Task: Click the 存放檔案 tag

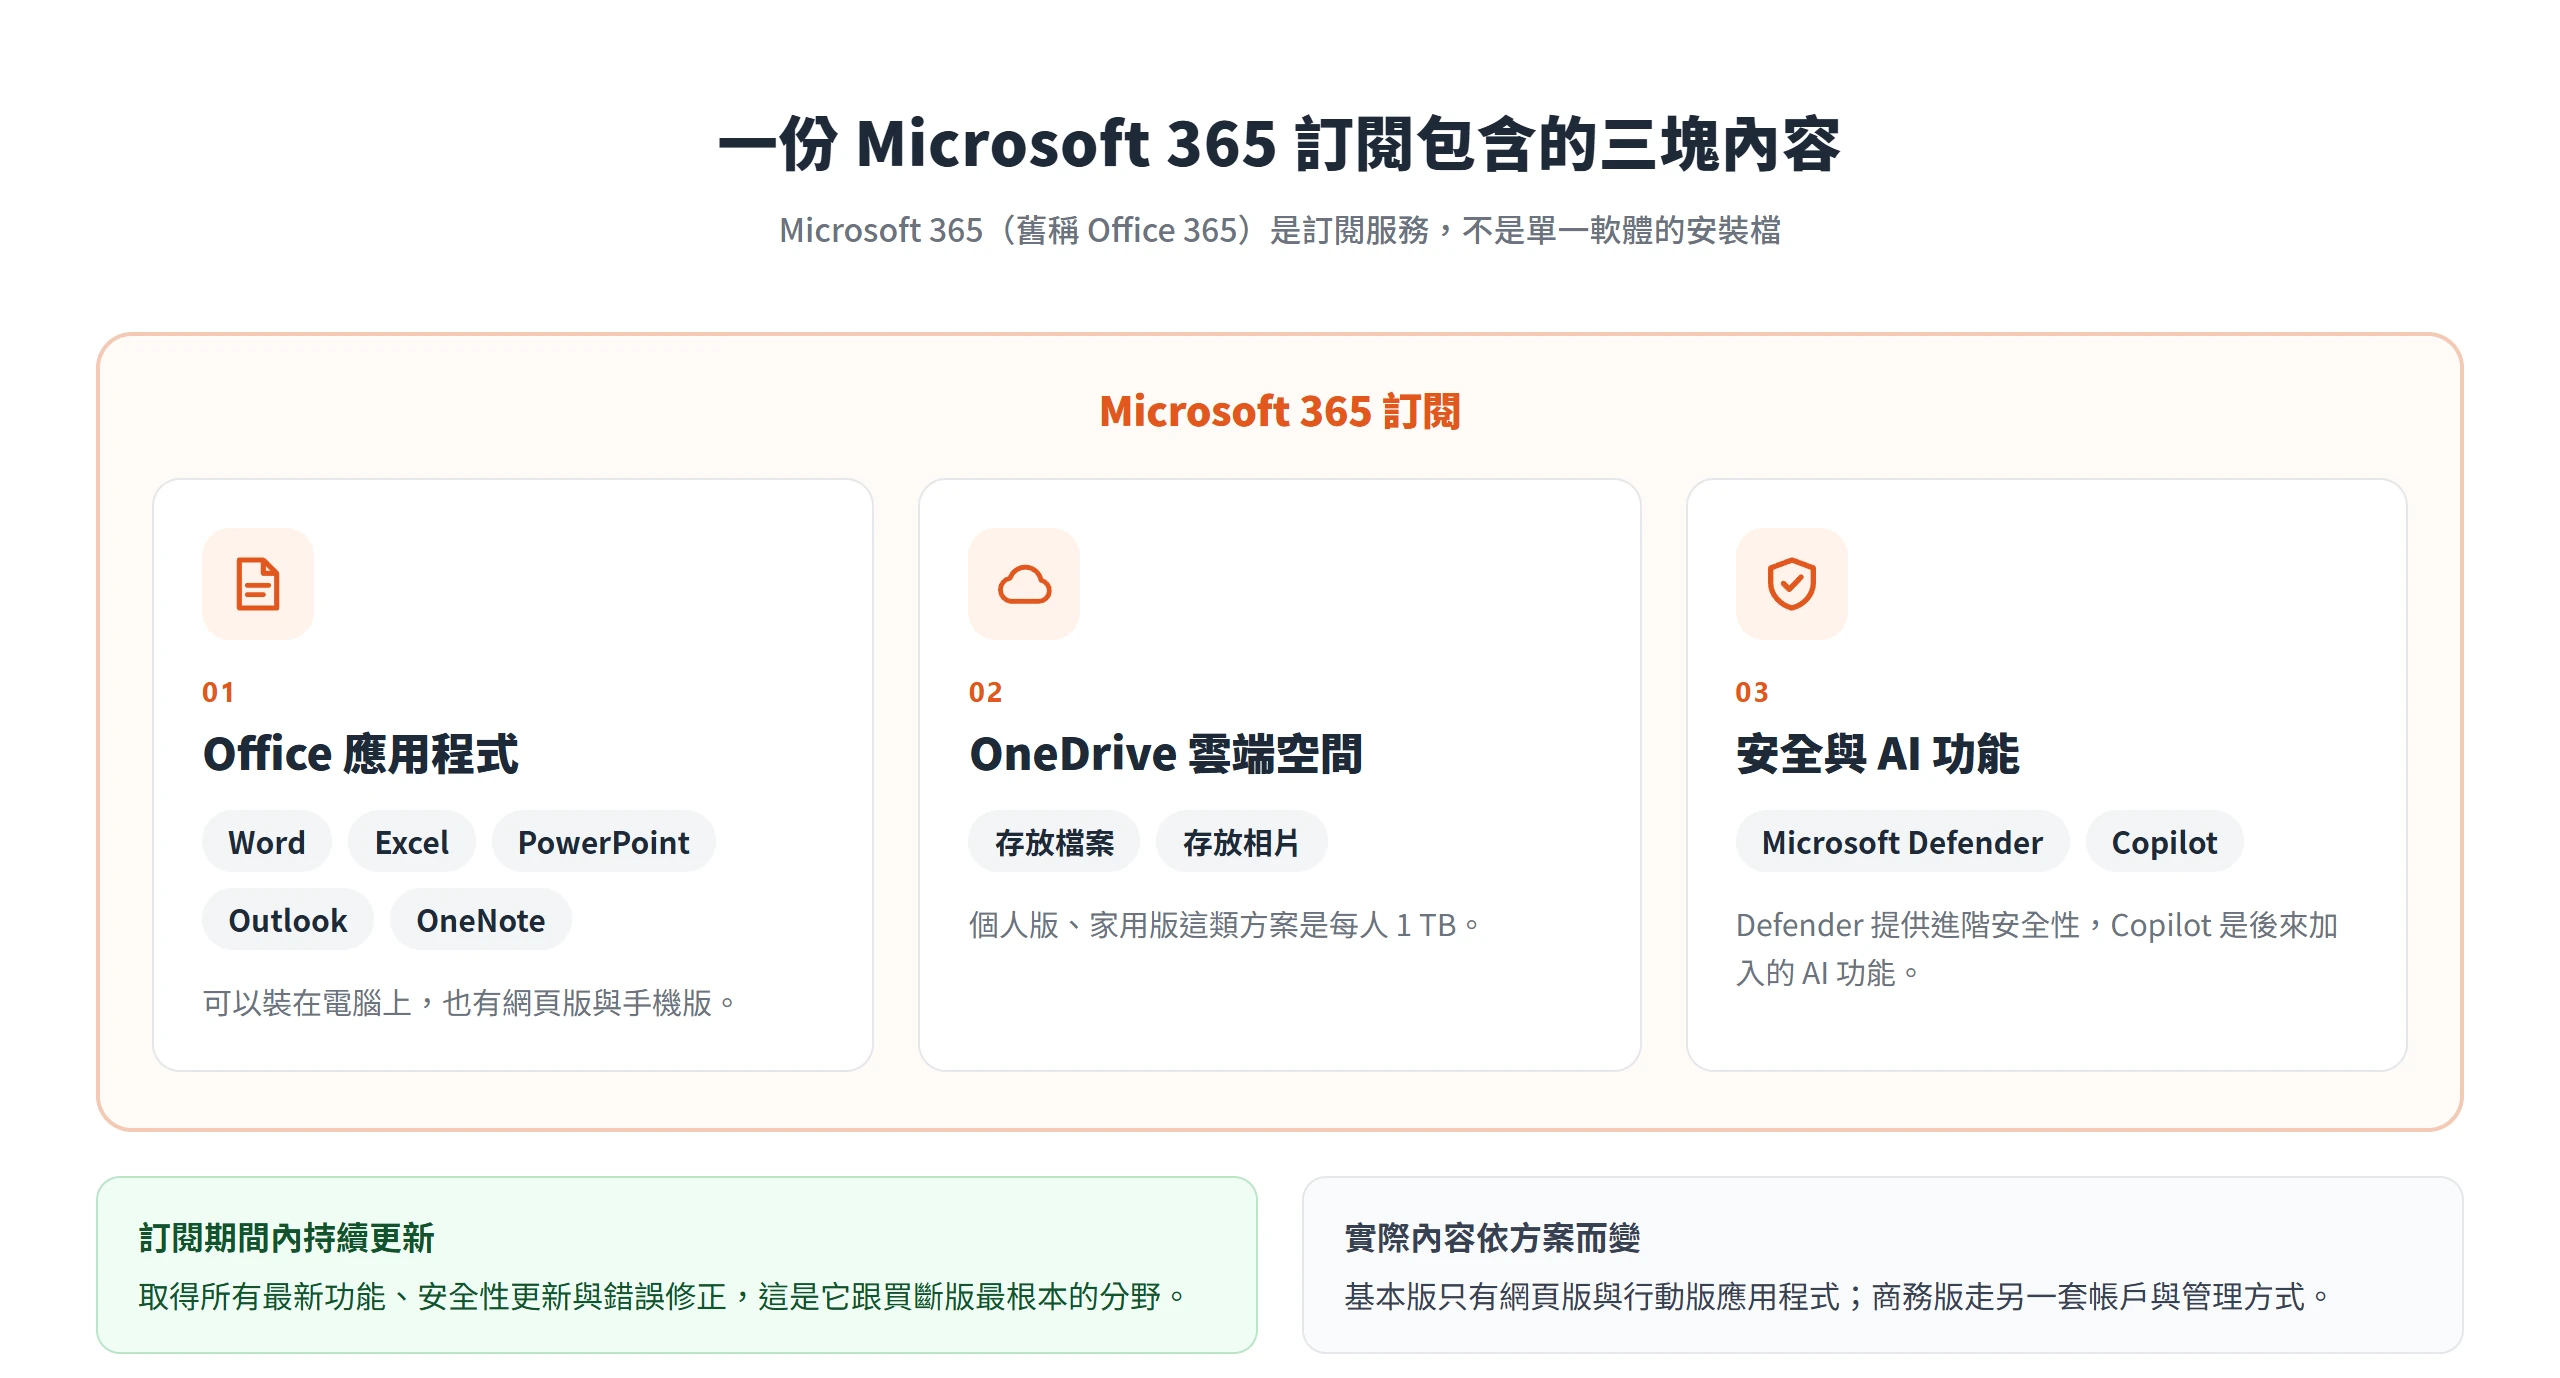Action: click(1054, 842)
